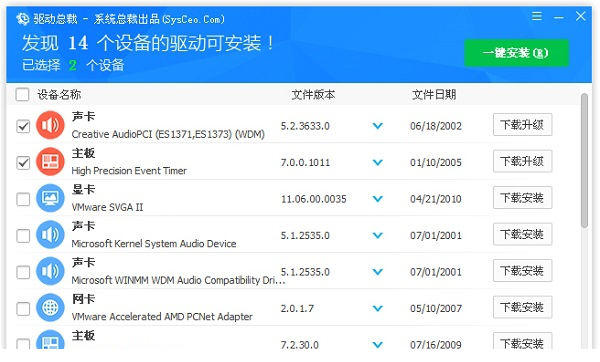Click the green 一键安装 button
Image resolution: width=600 pixels, height=362 pixels.
pyautogui.click(x=516, y=53)
